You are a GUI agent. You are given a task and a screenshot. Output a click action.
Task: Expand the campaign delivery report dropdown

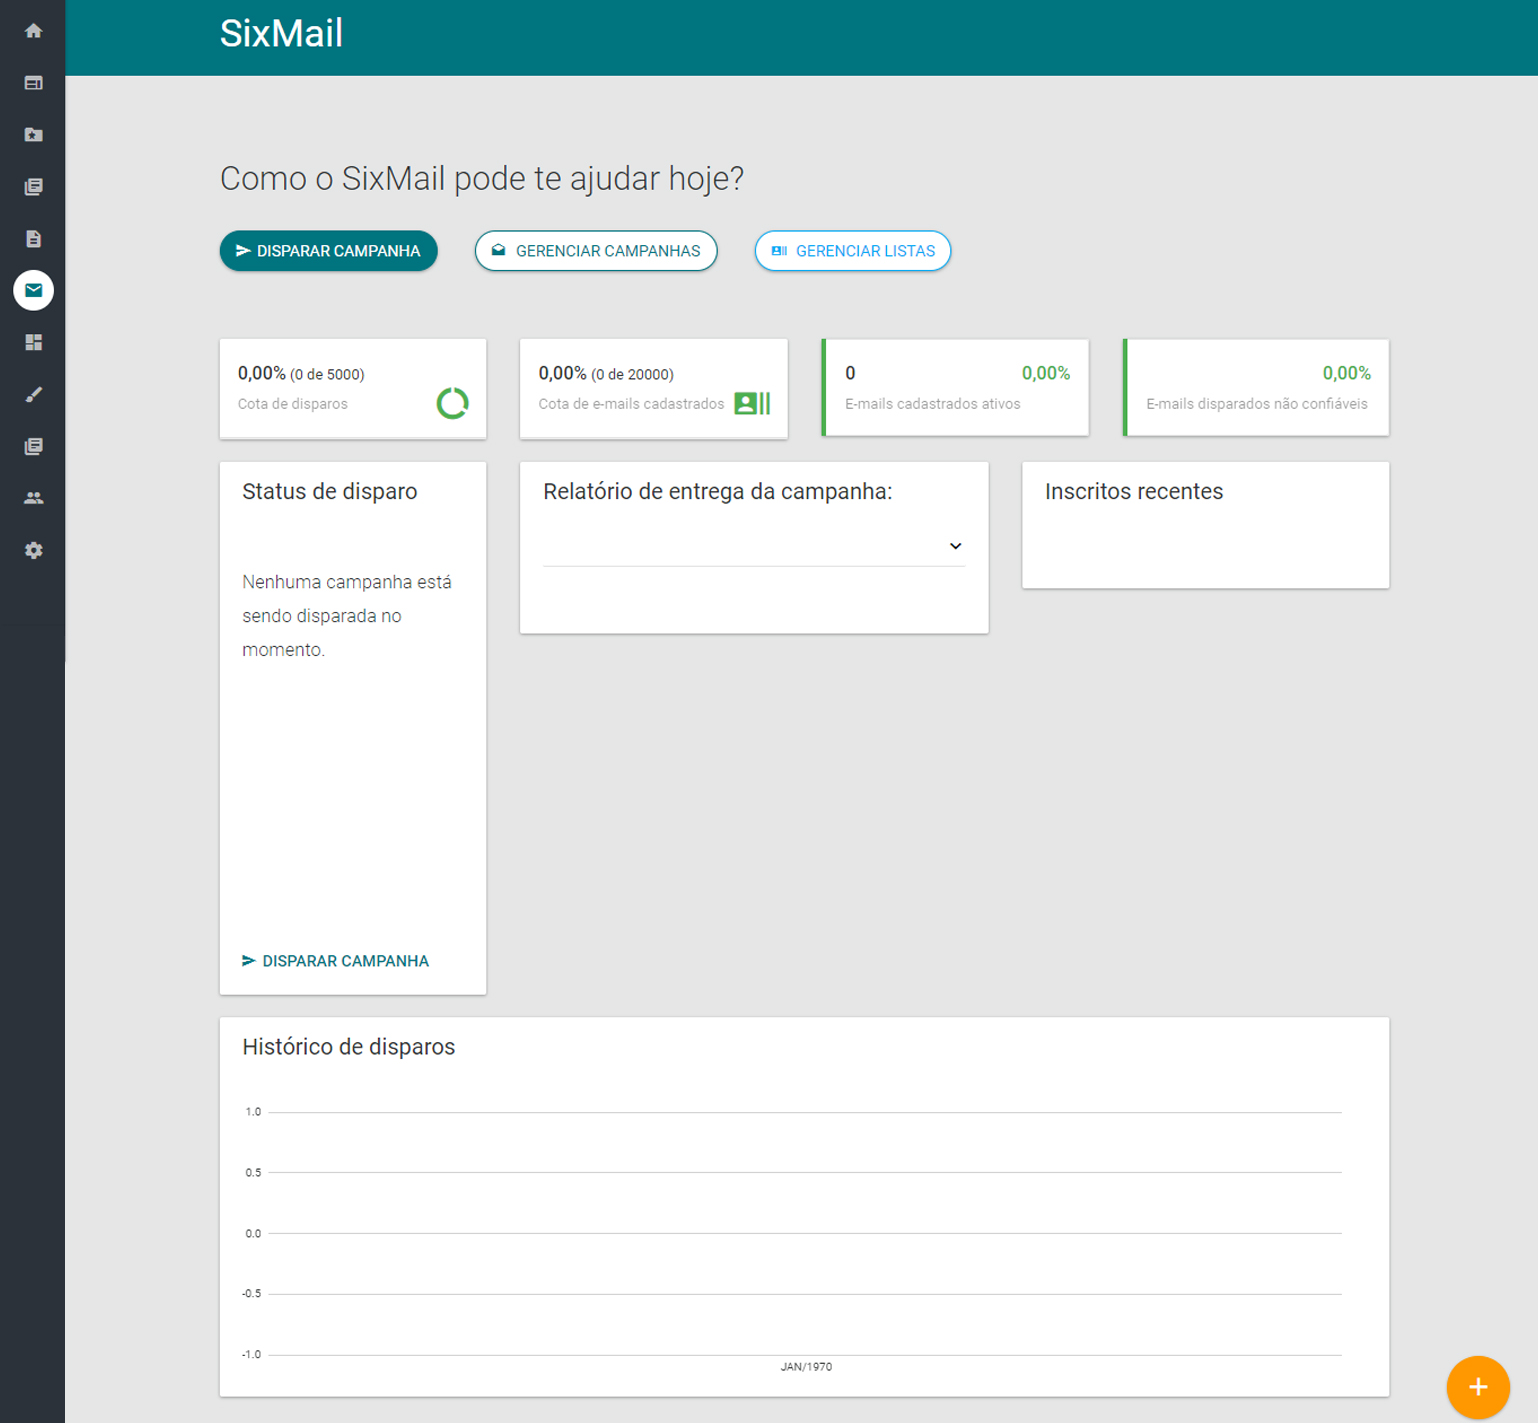[754, 546]
